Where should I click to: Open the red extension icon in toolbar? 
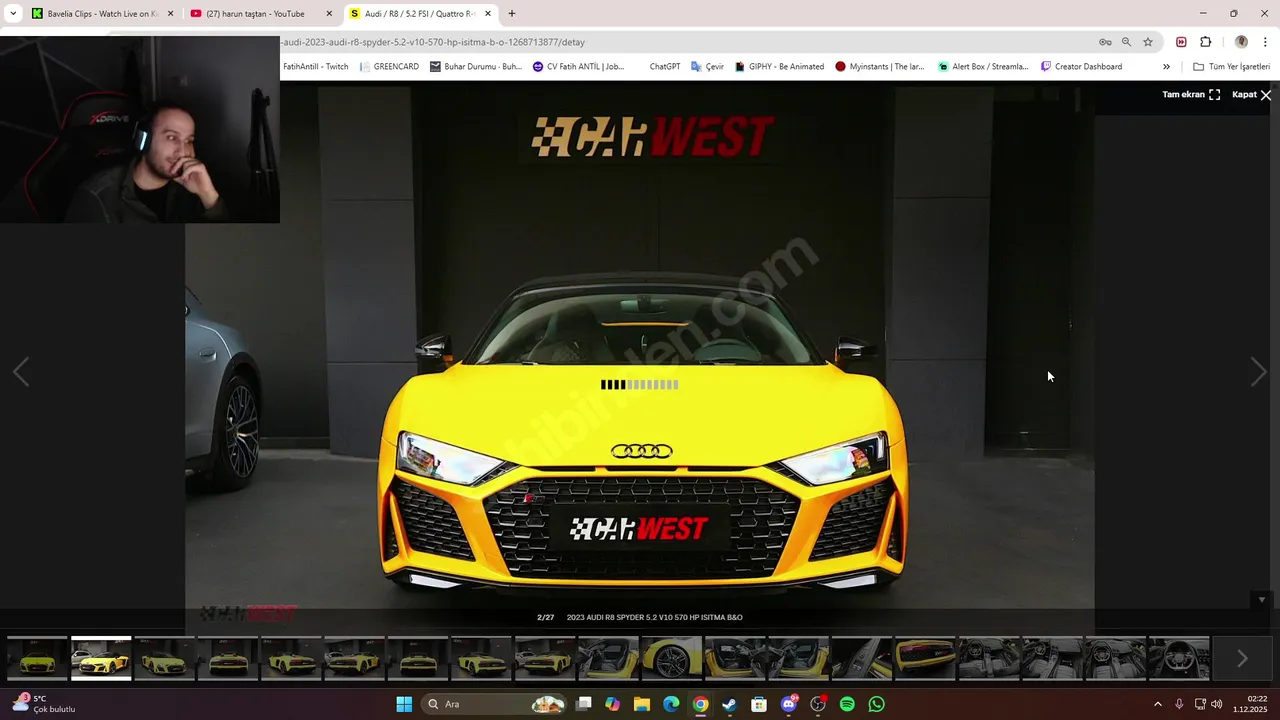point(1181,42)
